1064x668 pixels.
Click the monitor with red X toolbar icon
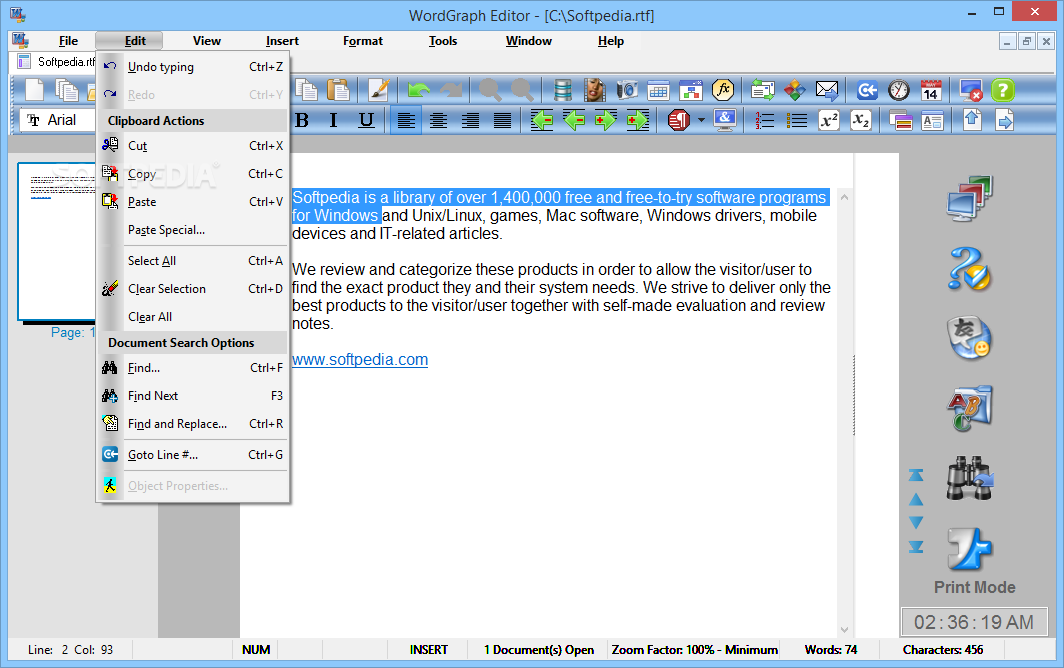[x=970, y=90]
